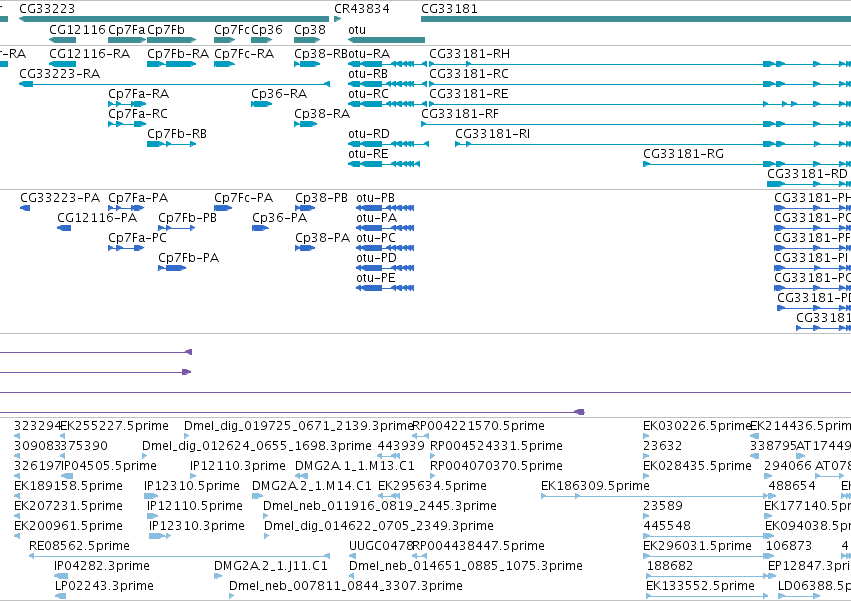
Task: Select transcript CG33181-RF
Action: tap(636, 124)
